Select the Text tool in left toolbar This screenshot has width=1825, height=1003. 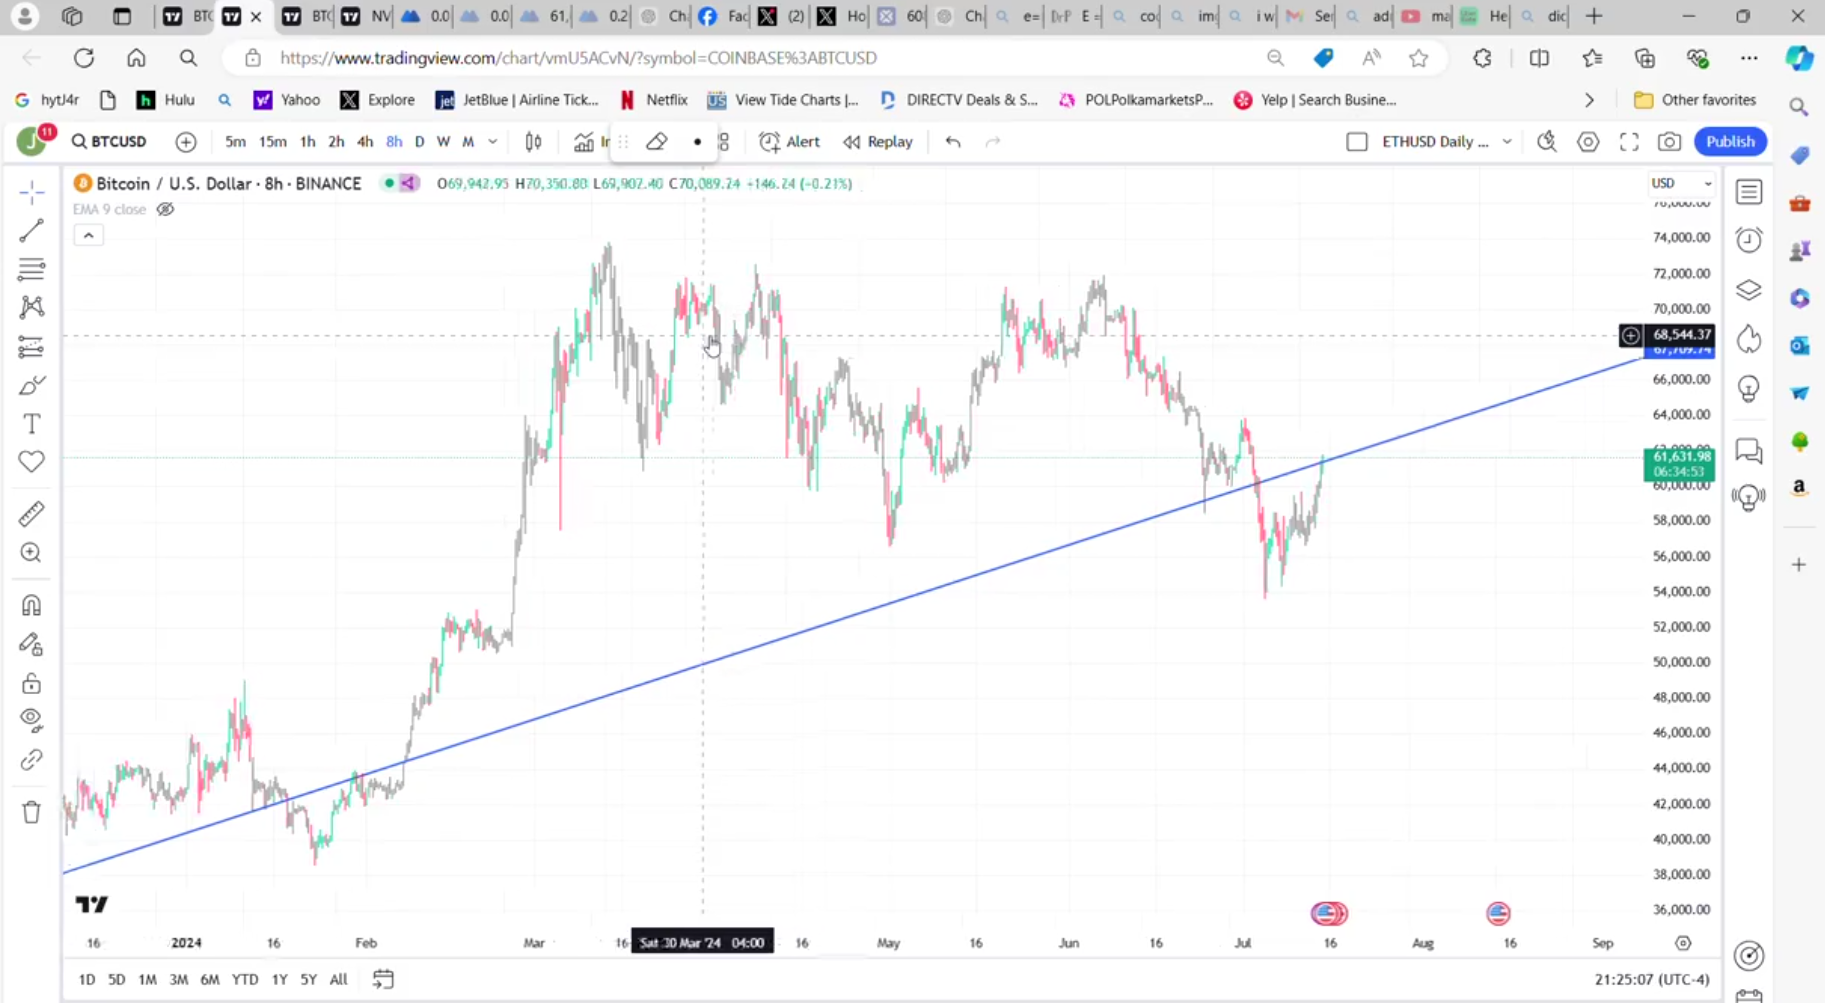pyautogui.click(x=31, y=424)
